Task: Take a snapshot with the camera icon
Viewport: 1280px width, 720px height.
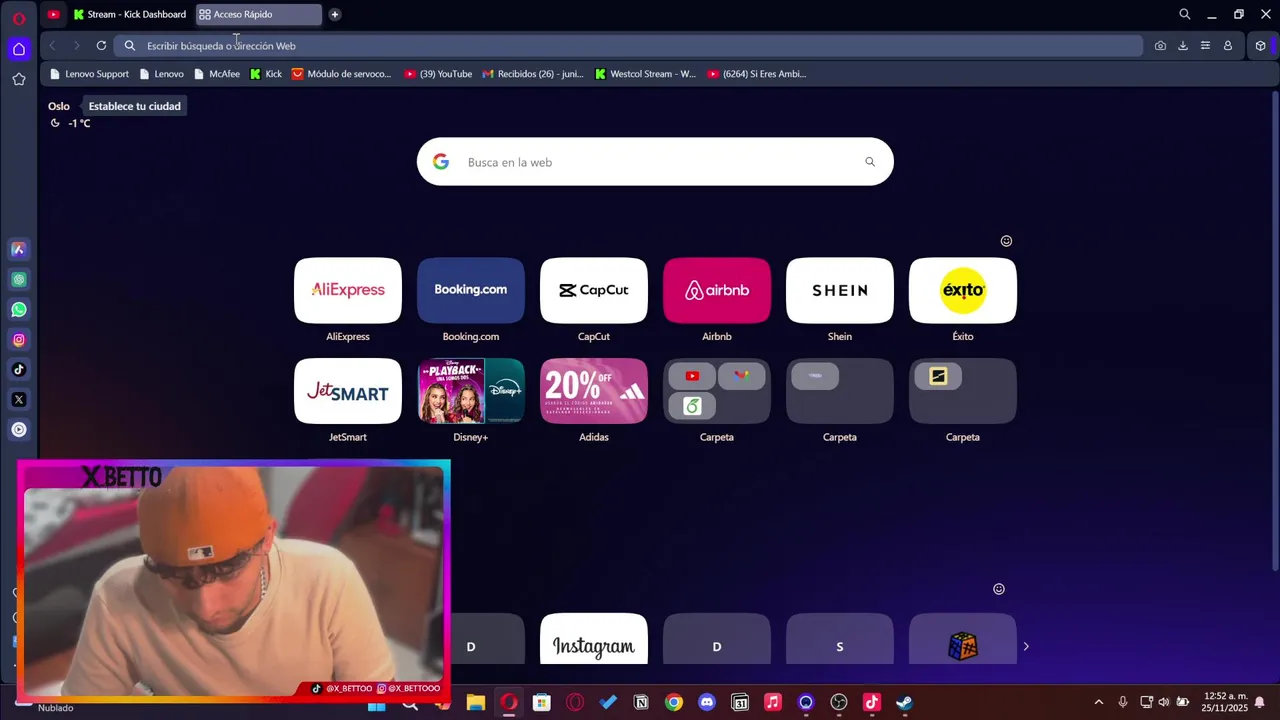Action: coord(1160,45)
